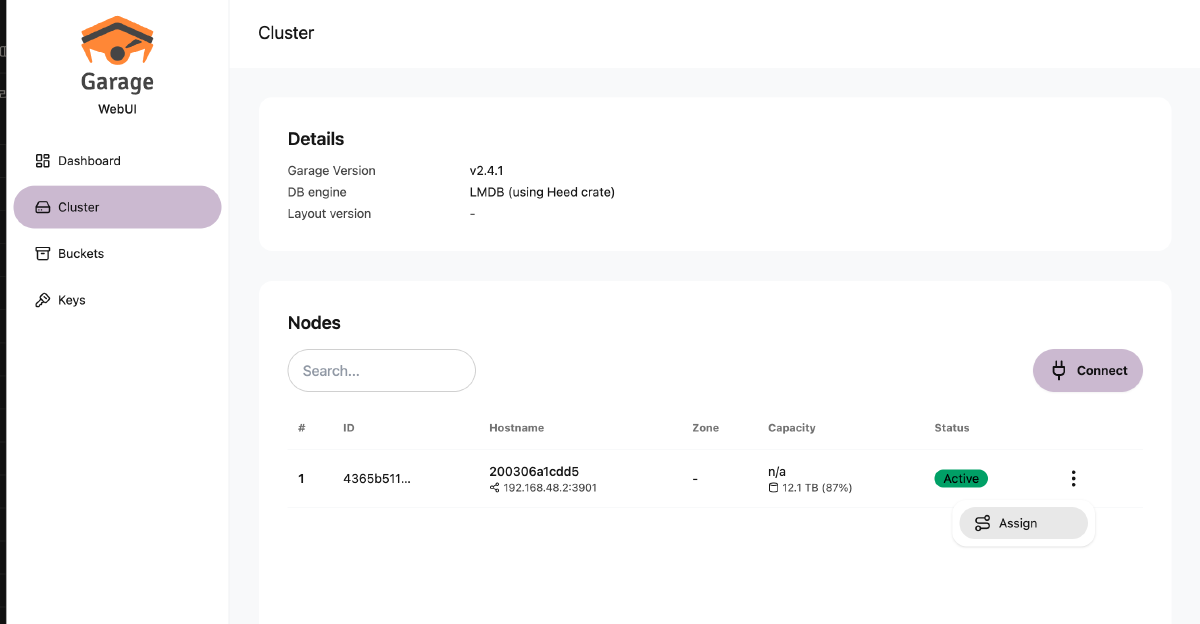Click hostname 200306a1cdd5
The image size is (1200, 624).
coord(534,471)
